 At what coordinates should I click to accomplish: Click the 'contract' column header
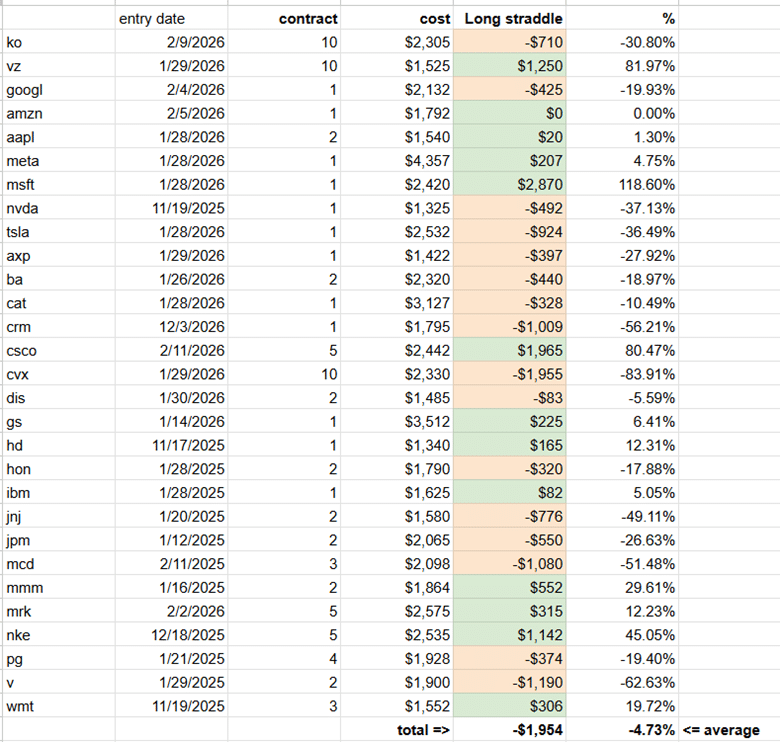click(x=308, y=19)
